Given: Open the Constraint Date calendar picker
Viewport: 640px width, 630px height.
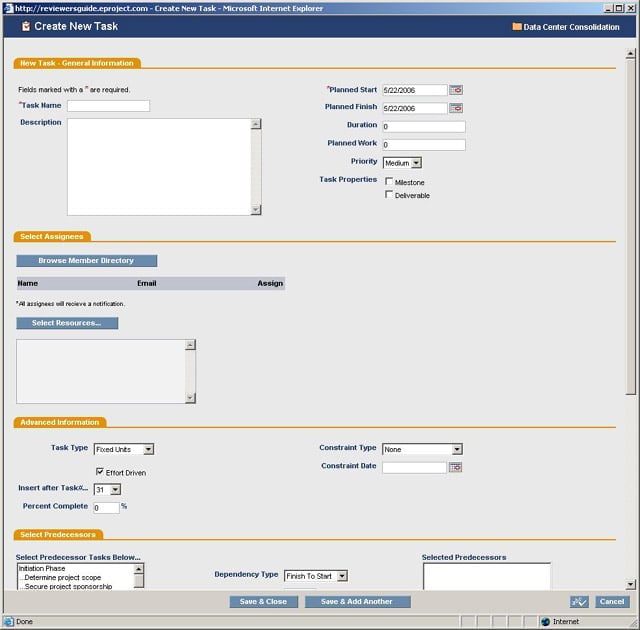Looking at the screenshot, I should pyautogui.click(x=455, y=467).
